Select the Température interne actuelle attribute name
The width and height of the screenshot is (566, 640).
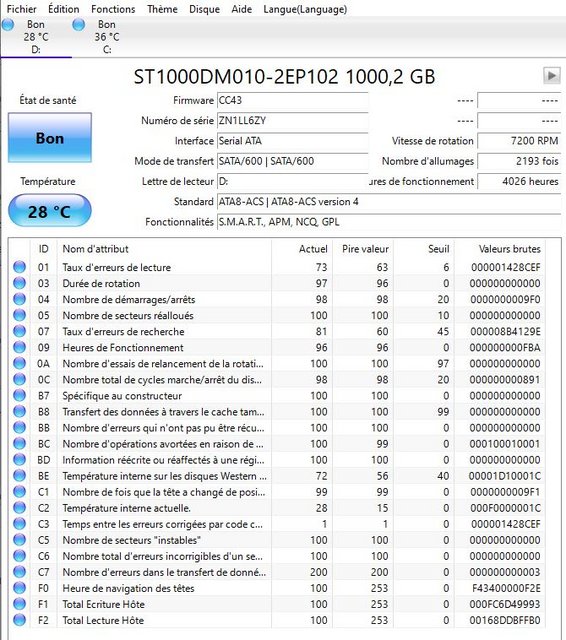[127, 508]
